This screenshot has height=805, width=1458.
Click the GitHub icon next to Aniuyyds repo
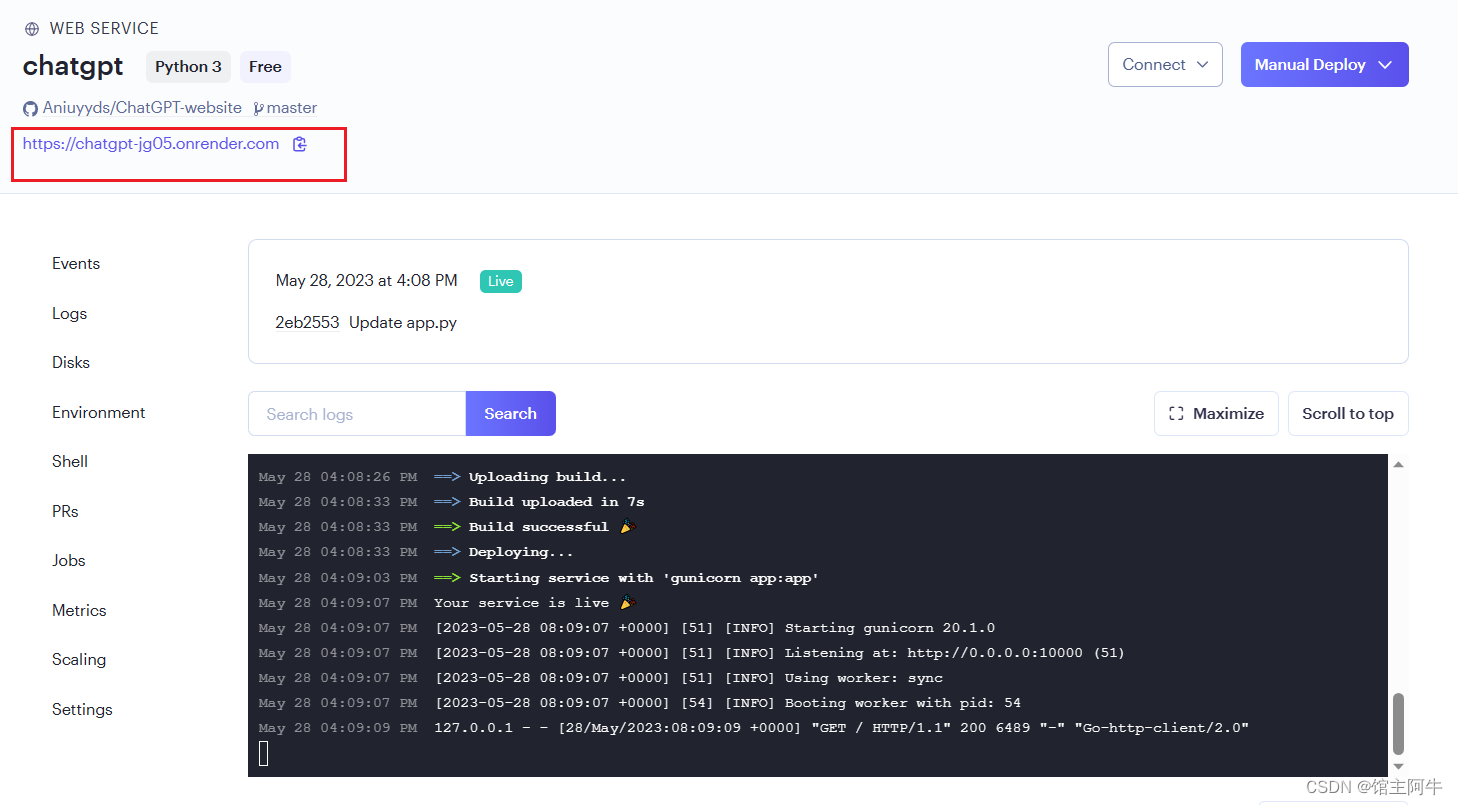(x=30, y=108)
